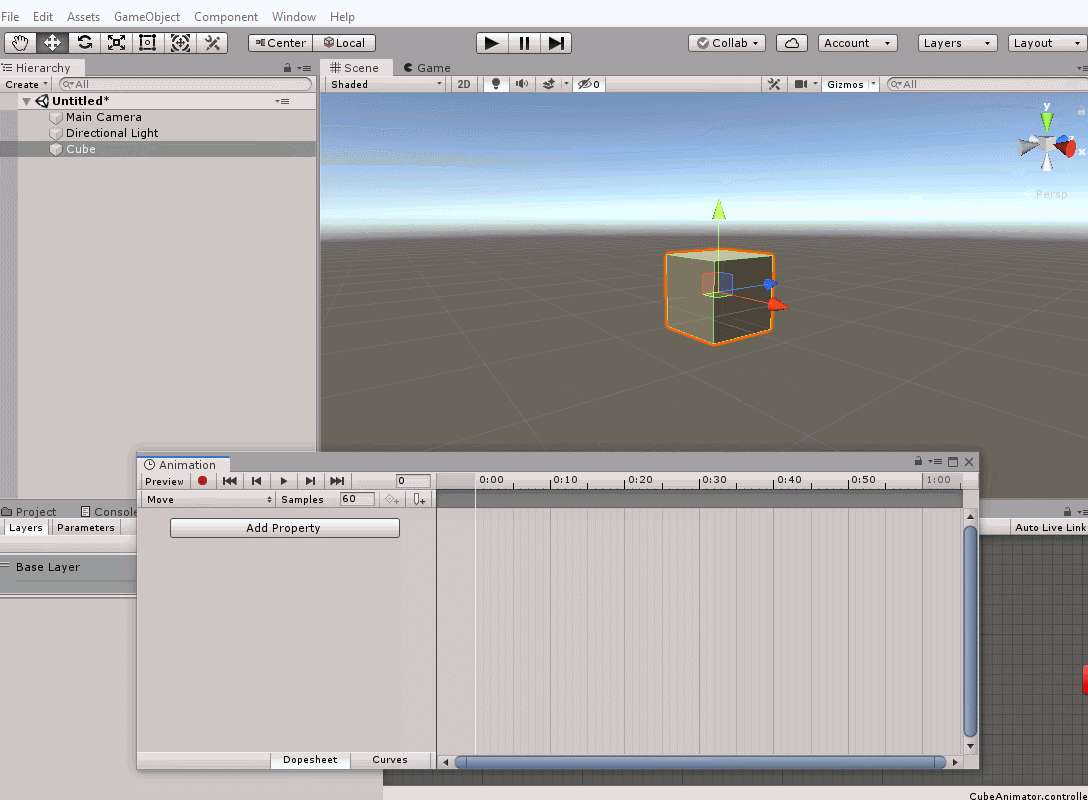Viewport: 1088px width, 800px height.
Task: Click the cloud services icon in the toolbar
Action: point(790,42)
